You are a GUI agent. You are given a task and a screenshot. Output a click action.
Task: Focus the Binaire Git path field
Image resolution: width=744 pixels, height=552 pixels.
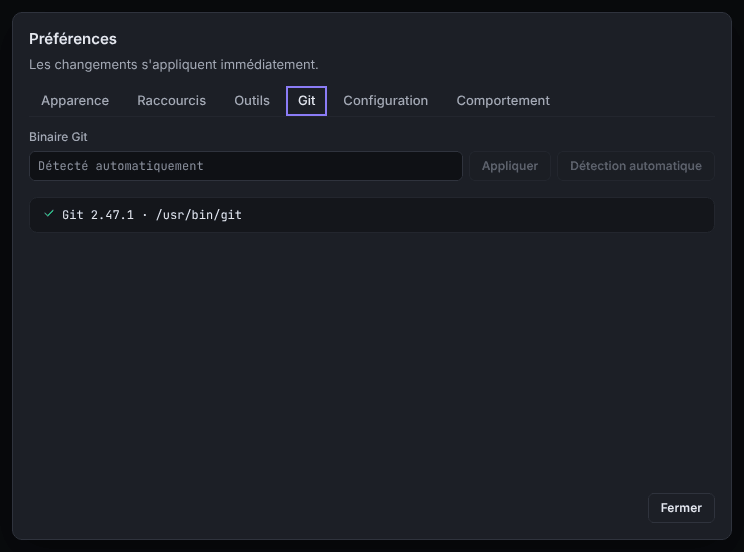[246, 166]
